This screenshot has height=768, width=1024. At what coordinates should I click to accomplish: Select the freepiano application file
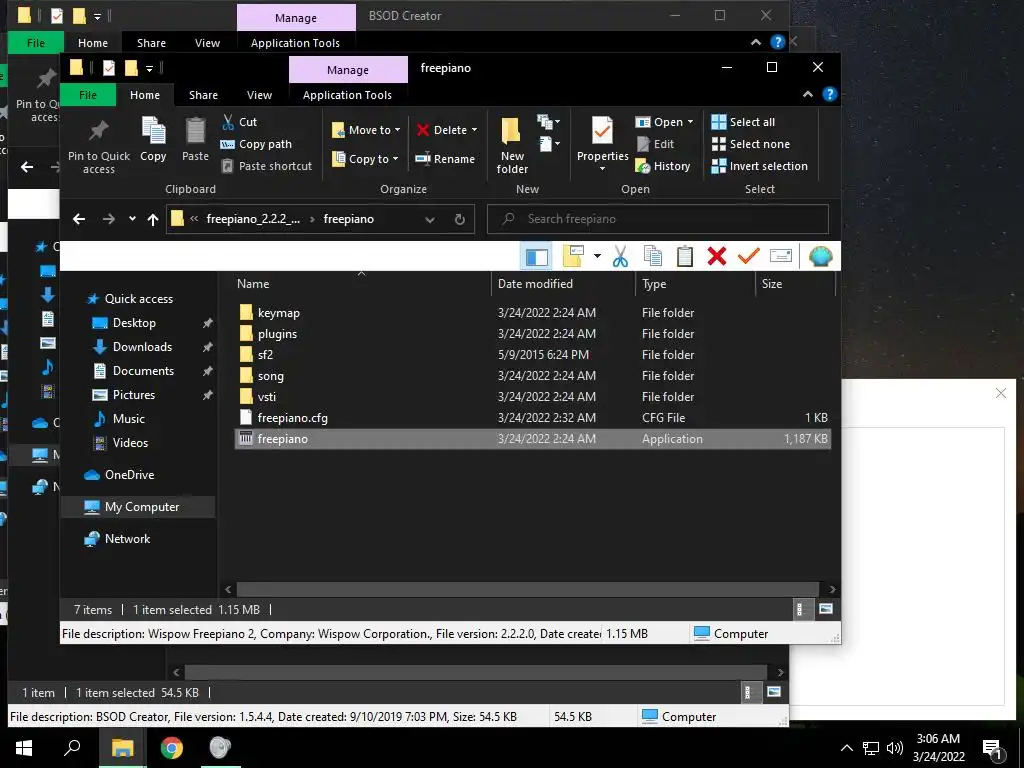(x=532, y=439)
